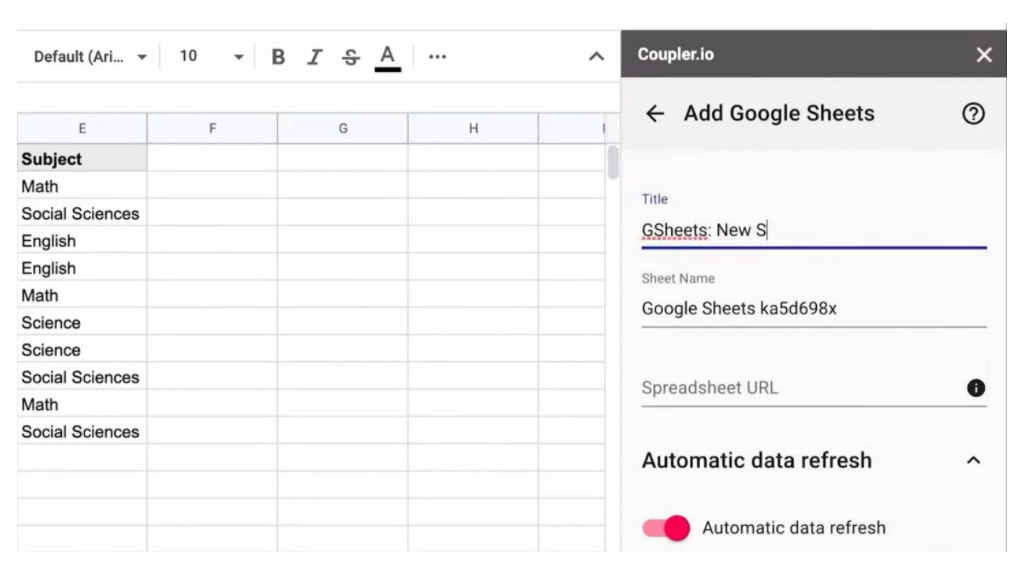Select column E header

82,129
